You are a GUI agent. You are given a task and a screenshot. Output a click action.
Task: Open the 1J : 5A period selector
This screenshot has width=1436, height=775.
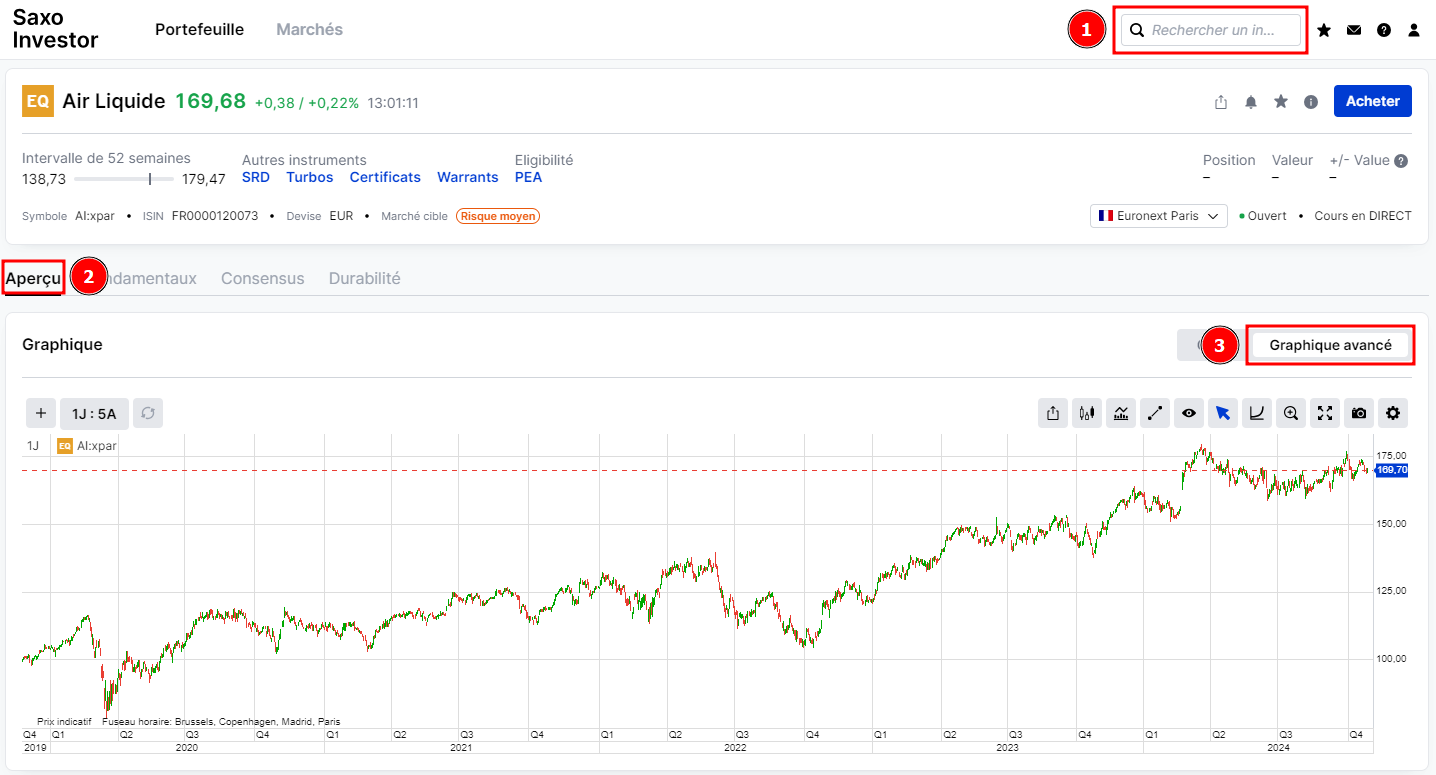click(x=94, y=413)
